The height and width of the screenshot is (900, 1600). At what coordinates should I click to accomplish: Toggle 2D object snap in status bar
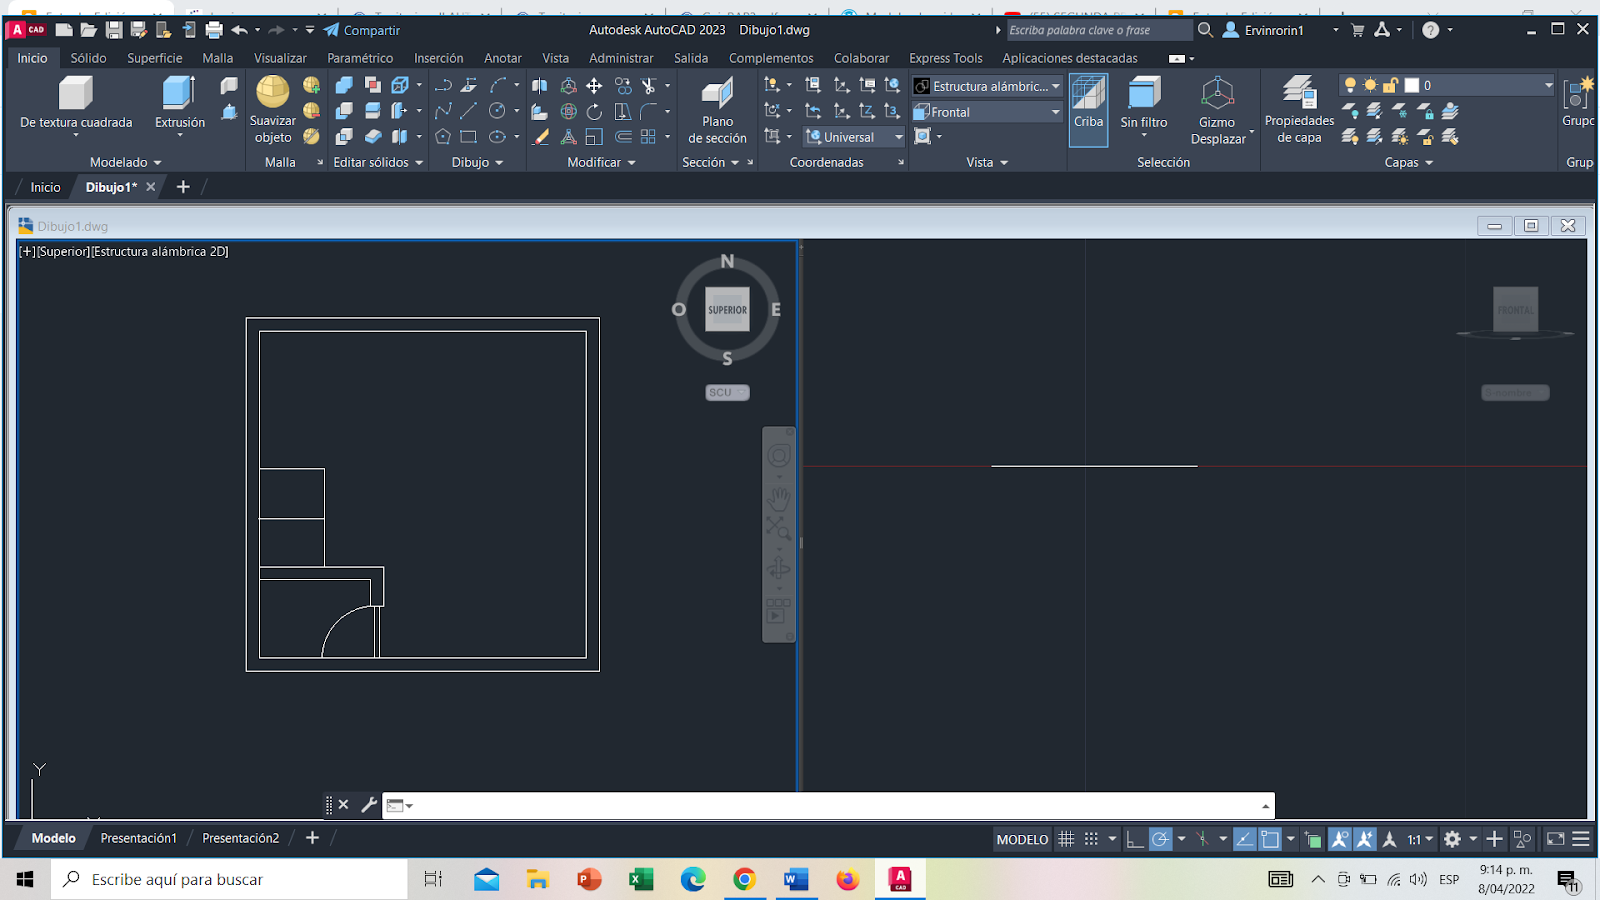click(x=1270, y=840)
